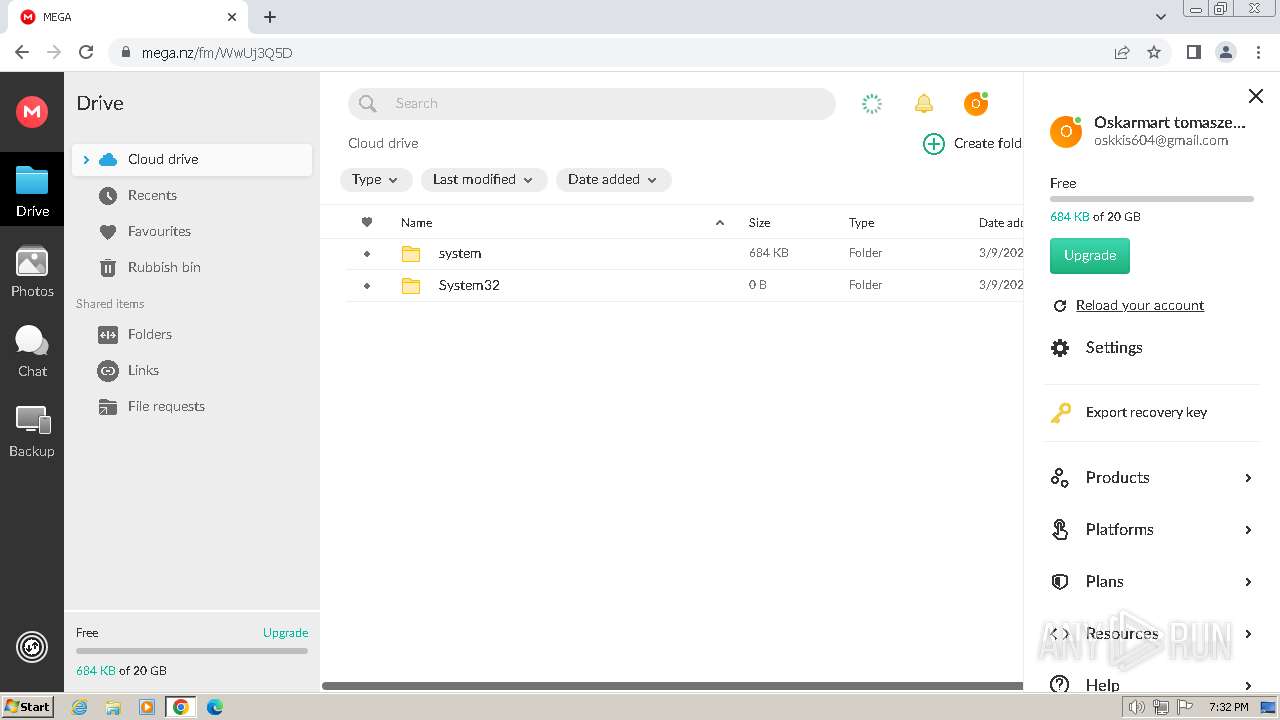Open the Photos section
Viewport: 1280px width, 720px height.
[x=32, y=272]
